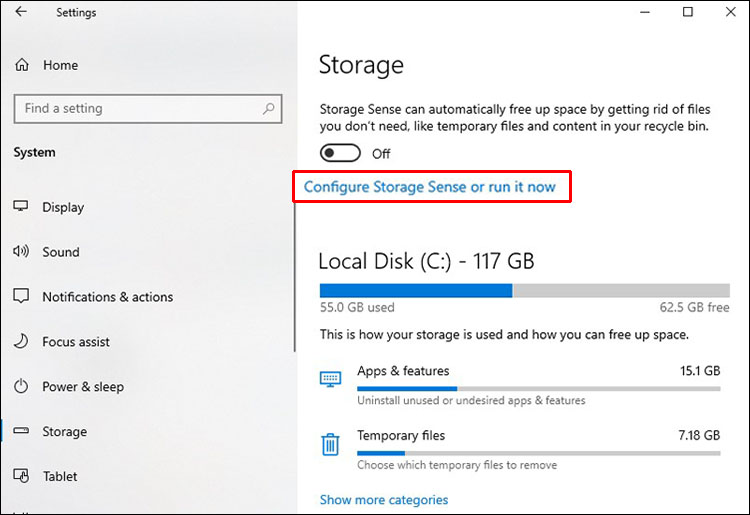
Task: Click the Power & sleep icon
Action: tap(21, 387)
